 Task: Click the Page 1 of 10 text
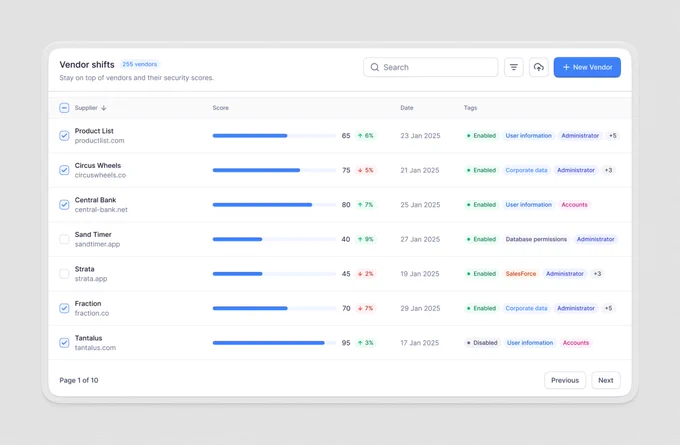coord(79,380)
